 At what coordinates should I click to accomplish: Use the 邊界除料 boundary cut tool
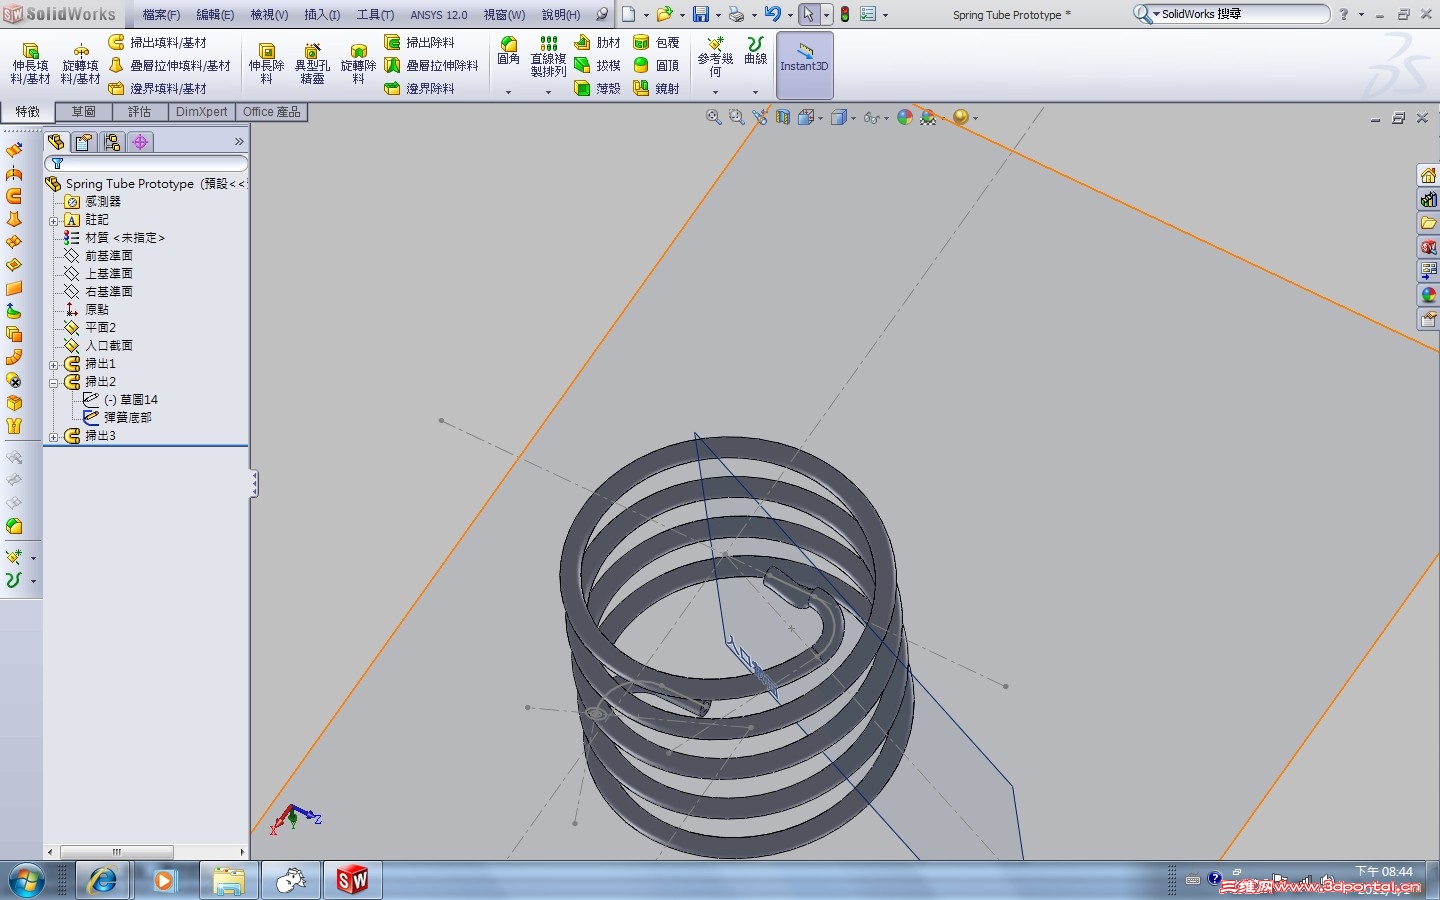(420, 88)
